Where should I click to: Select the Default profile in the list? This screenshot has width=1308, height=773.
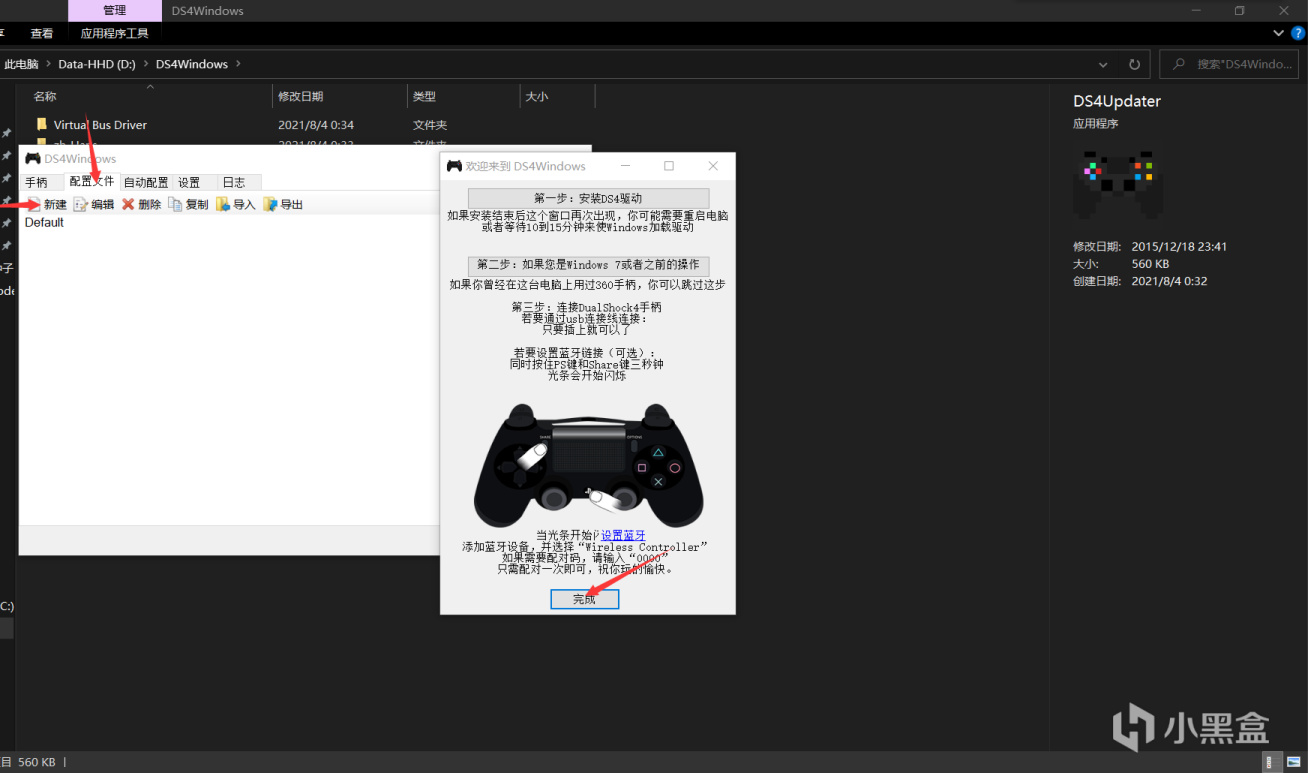tap(44, 223)
